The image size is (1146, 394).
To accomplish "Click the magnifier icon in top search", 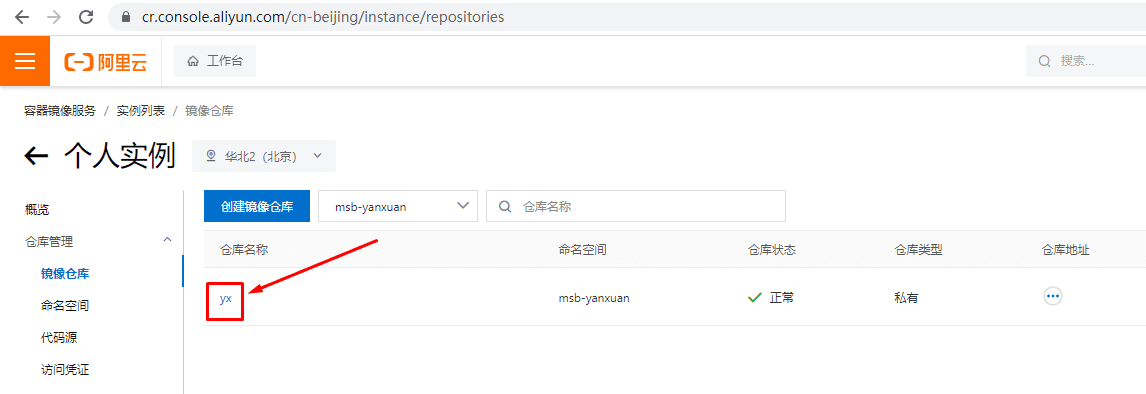I will point(1044,61).
